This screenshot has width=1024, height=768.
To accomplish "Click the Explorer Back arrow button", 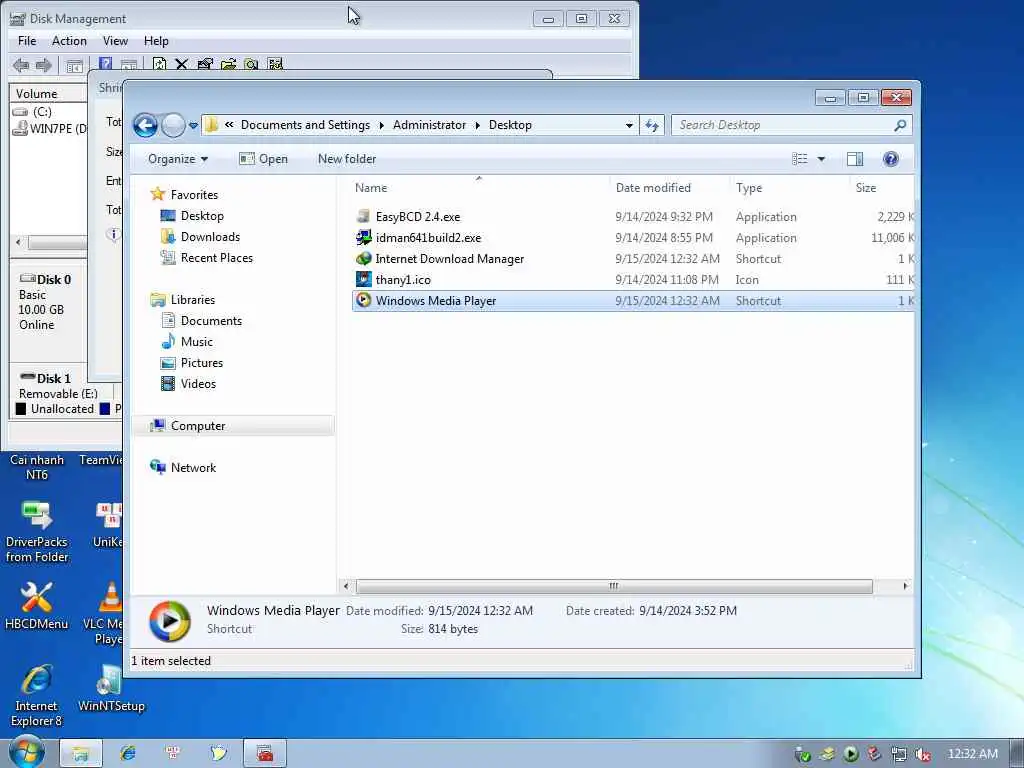I will pos(145,125).
